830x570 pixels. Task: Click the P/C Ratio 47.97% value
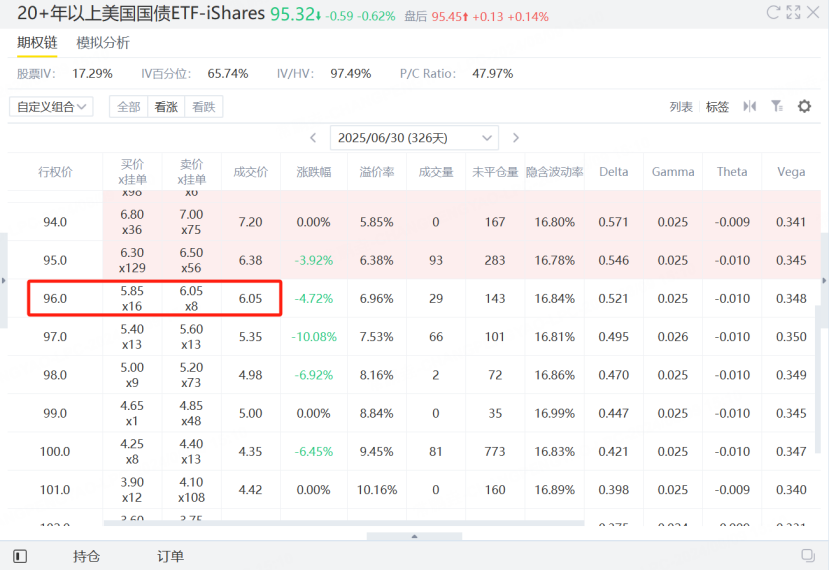pos(493,74)
